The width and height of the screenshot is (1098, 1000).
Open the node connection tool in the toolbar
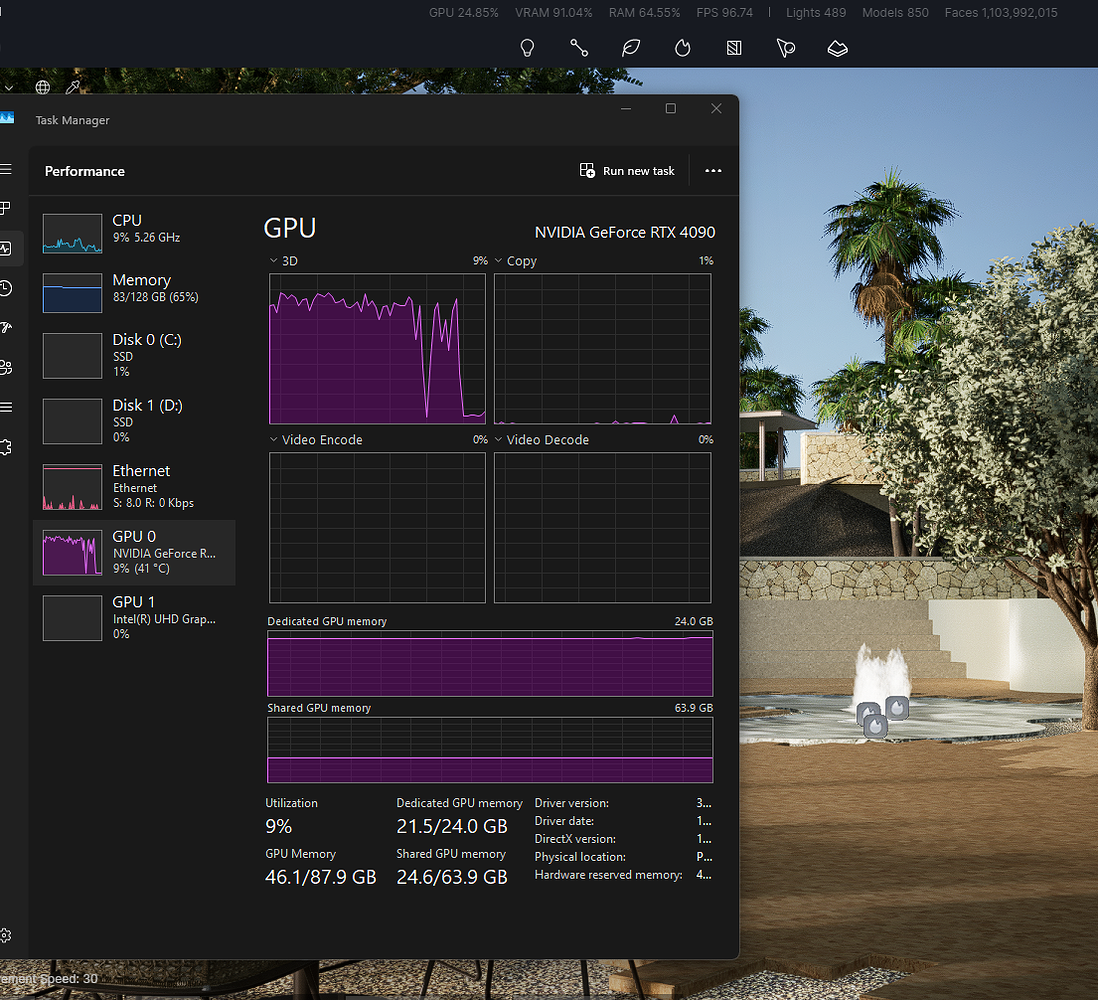pyautogui.click(x=579, y=48)
